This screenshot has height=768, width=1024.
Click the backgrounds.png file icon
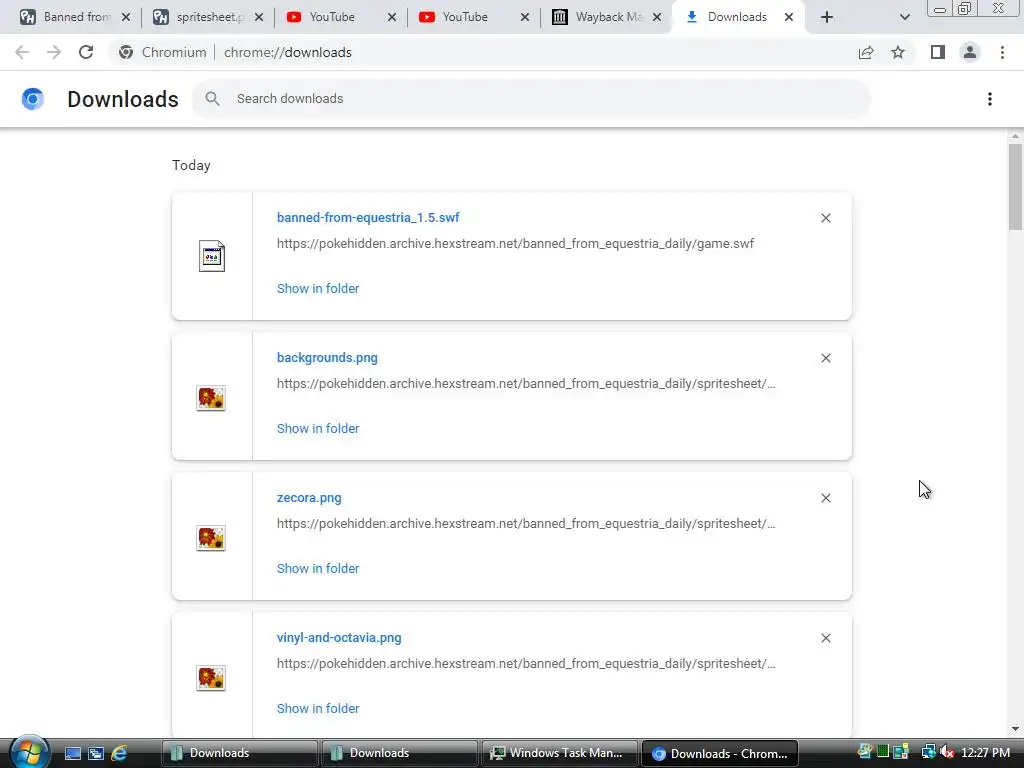211,398
